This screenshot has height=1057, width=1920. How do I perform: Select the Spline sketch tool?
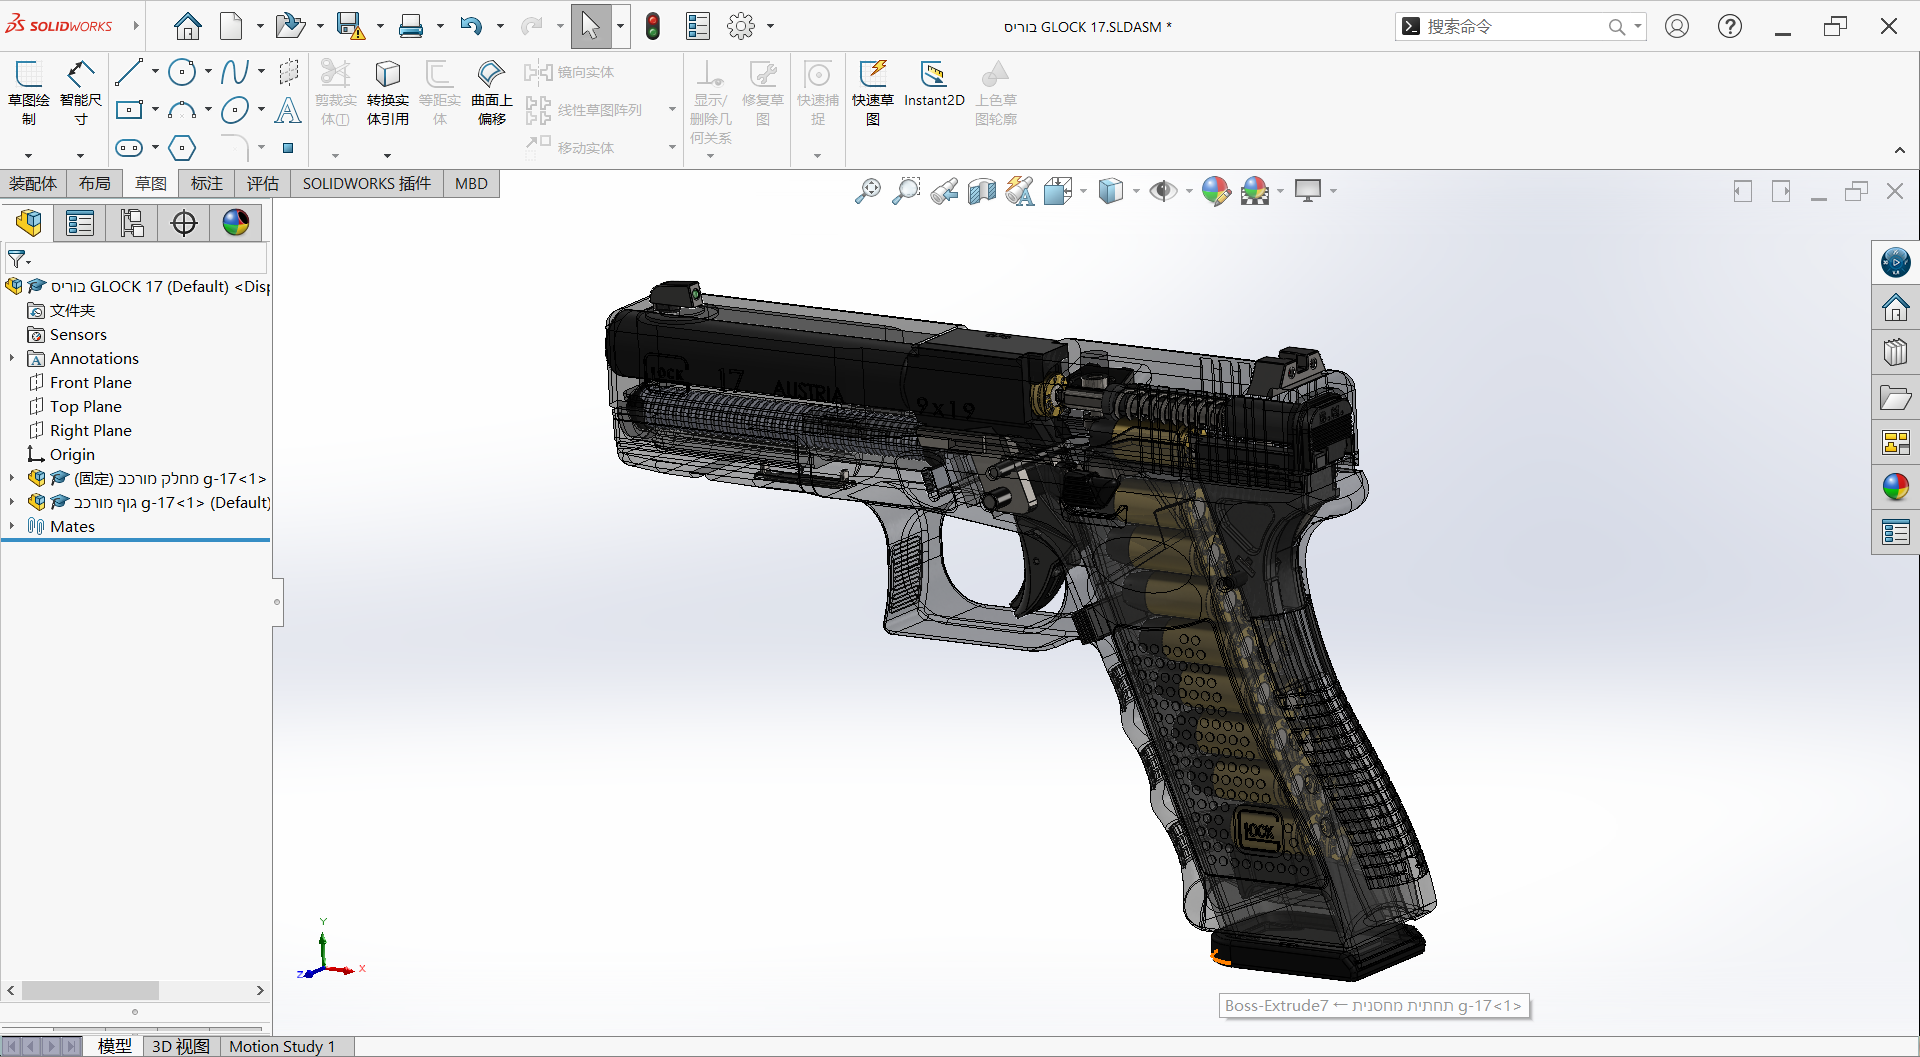coord(235,72)
